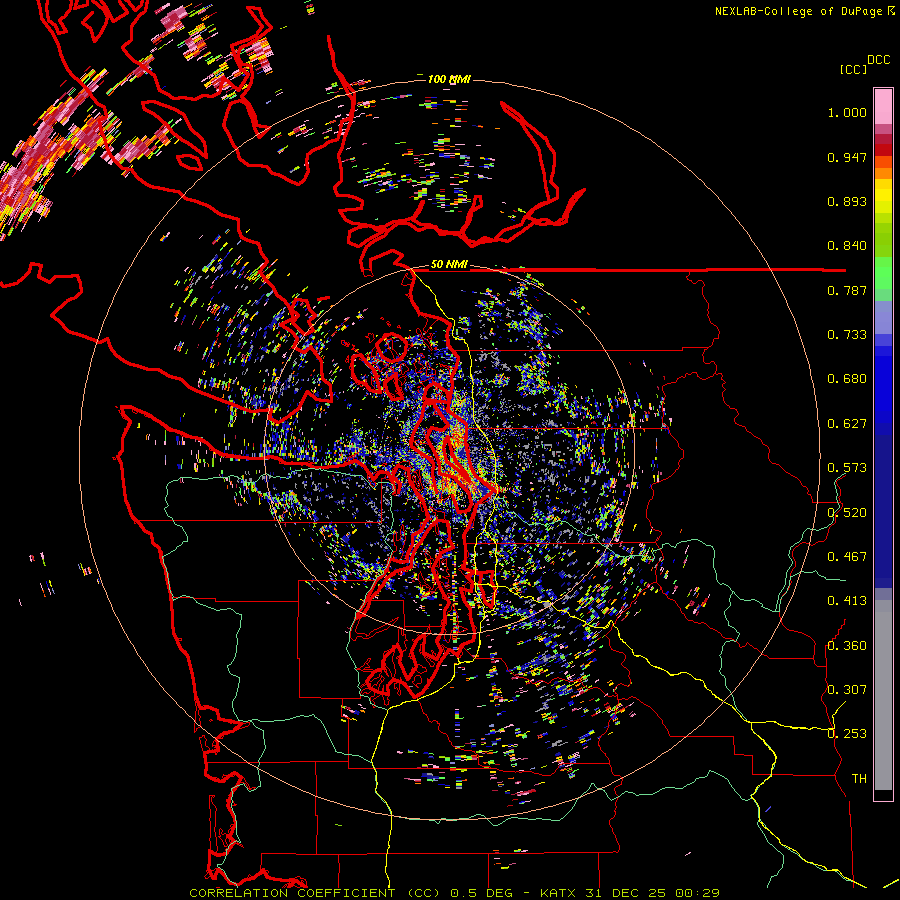The height and width of the screenshot is (900, 900).
Task: Click the 1.000 value on color scale
Action: coord(847,112)
